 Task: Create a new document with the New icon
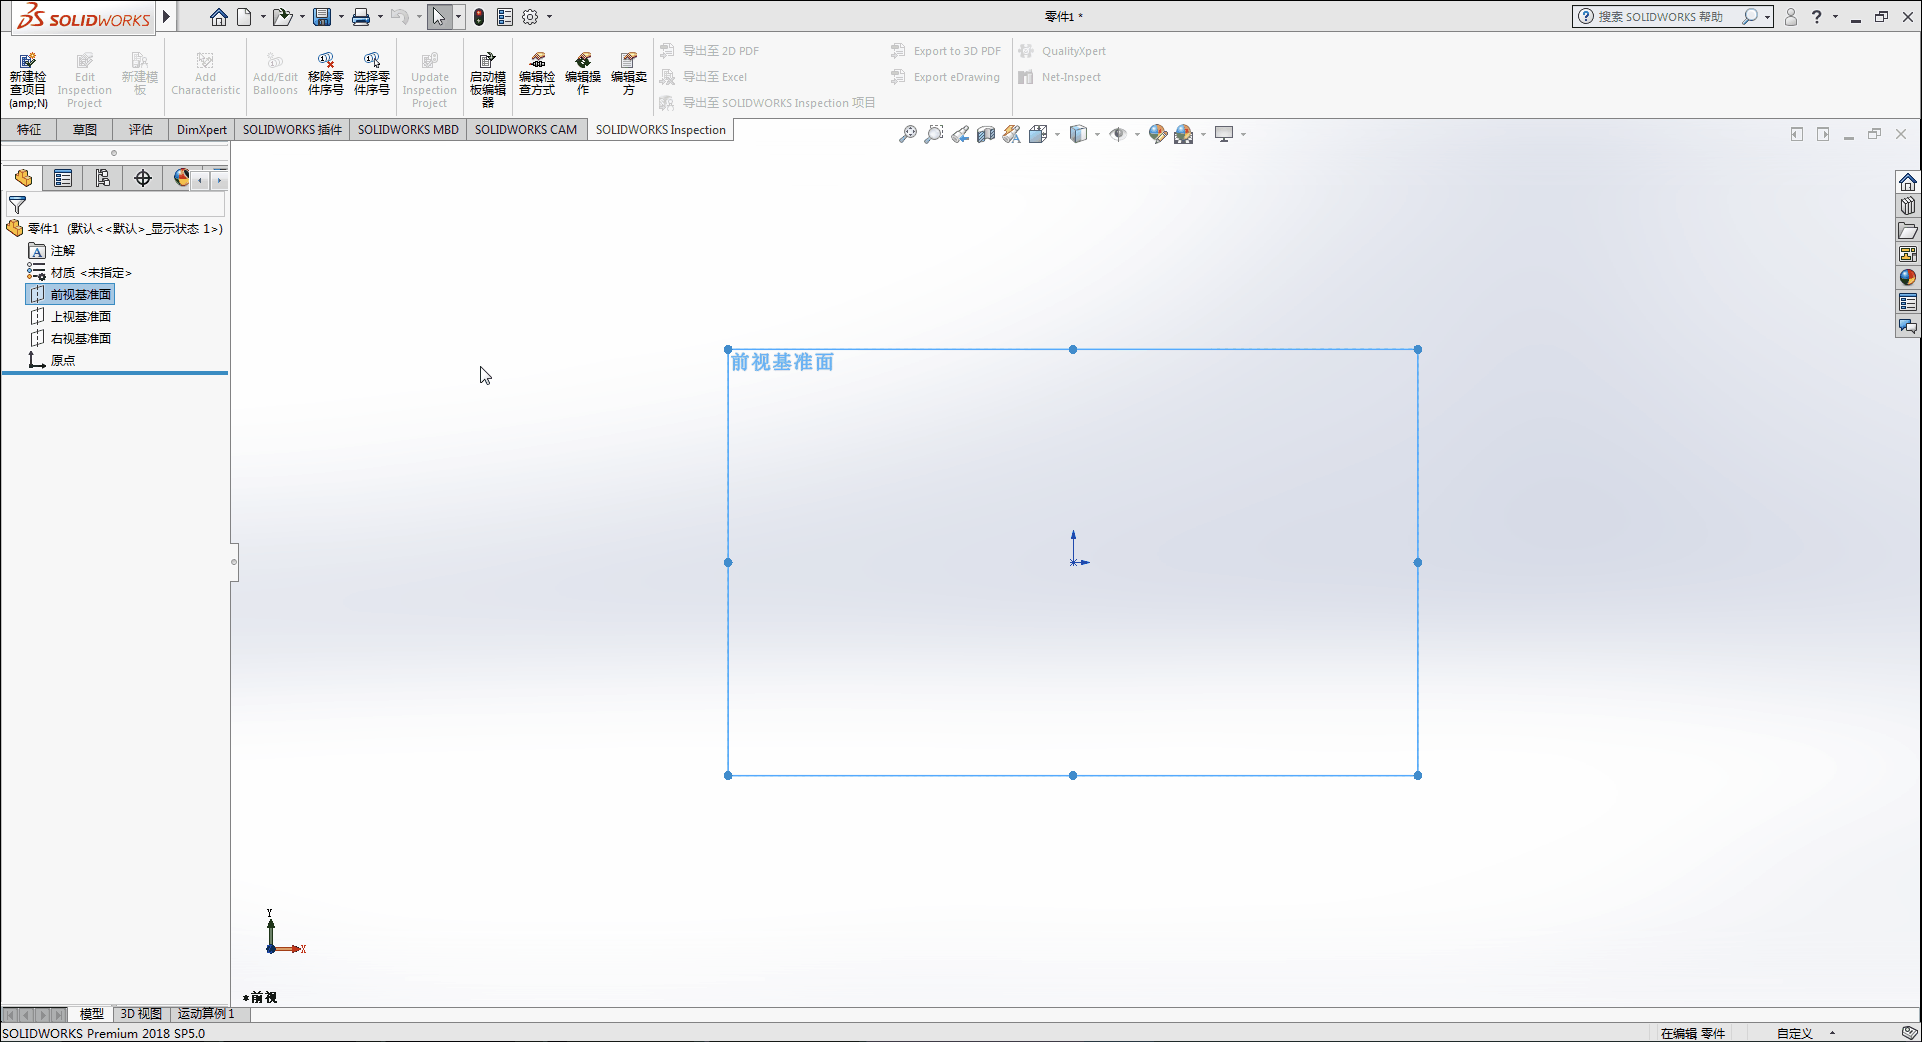click(244, 17)
